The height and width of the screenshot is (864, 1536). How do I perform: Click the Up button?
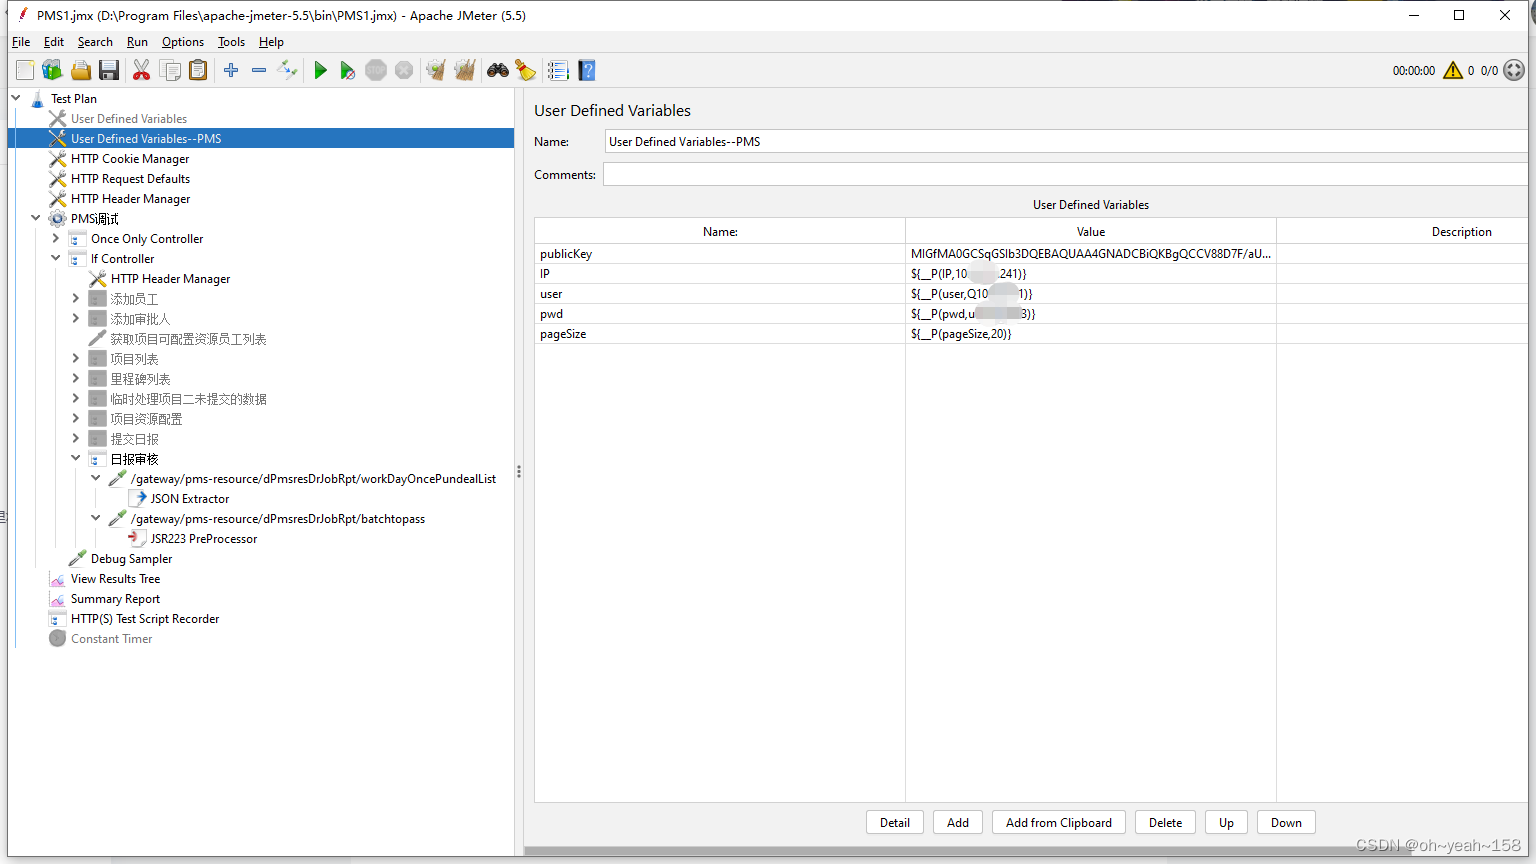pyautogui.click(x=1226, y=822)
